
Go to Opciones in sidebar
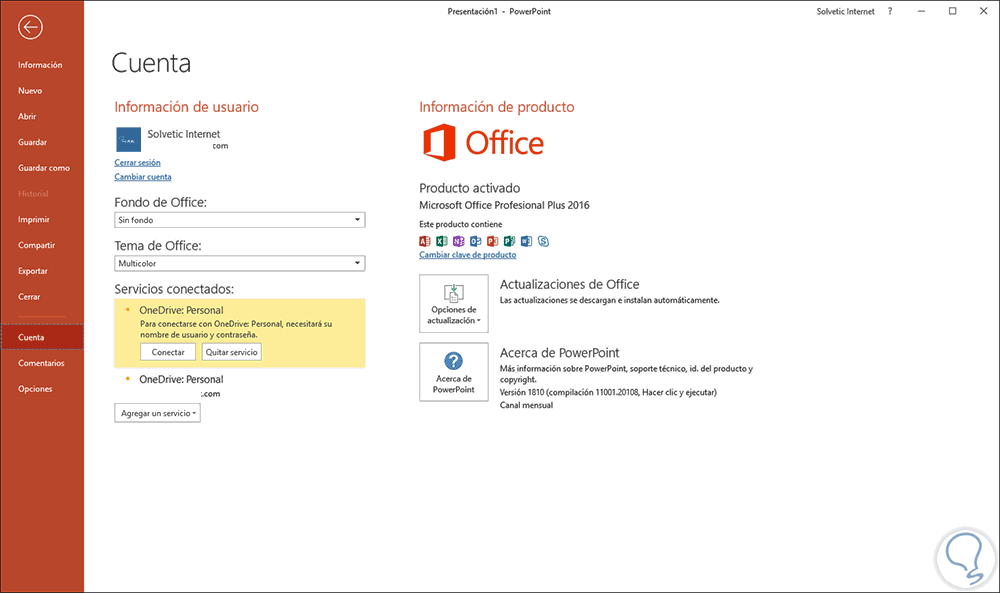point(35,389)
